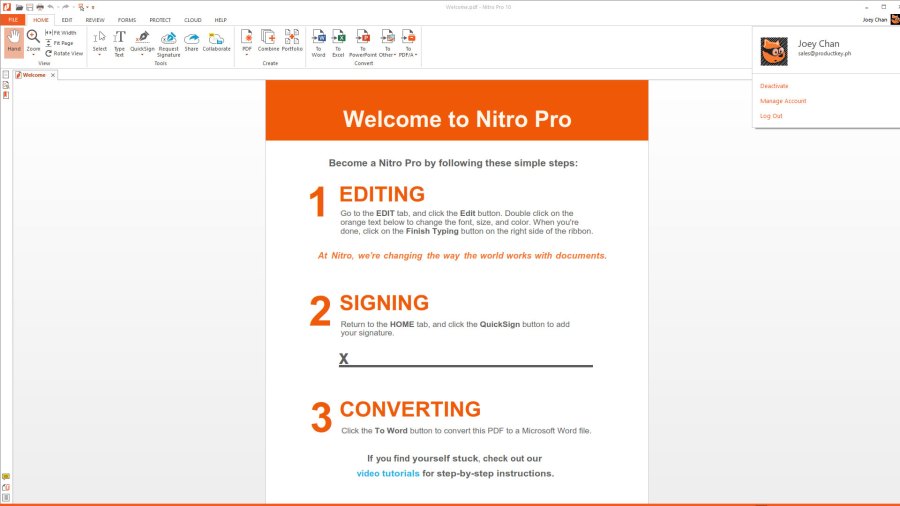Convert PDF To Word

pos(319,43)
